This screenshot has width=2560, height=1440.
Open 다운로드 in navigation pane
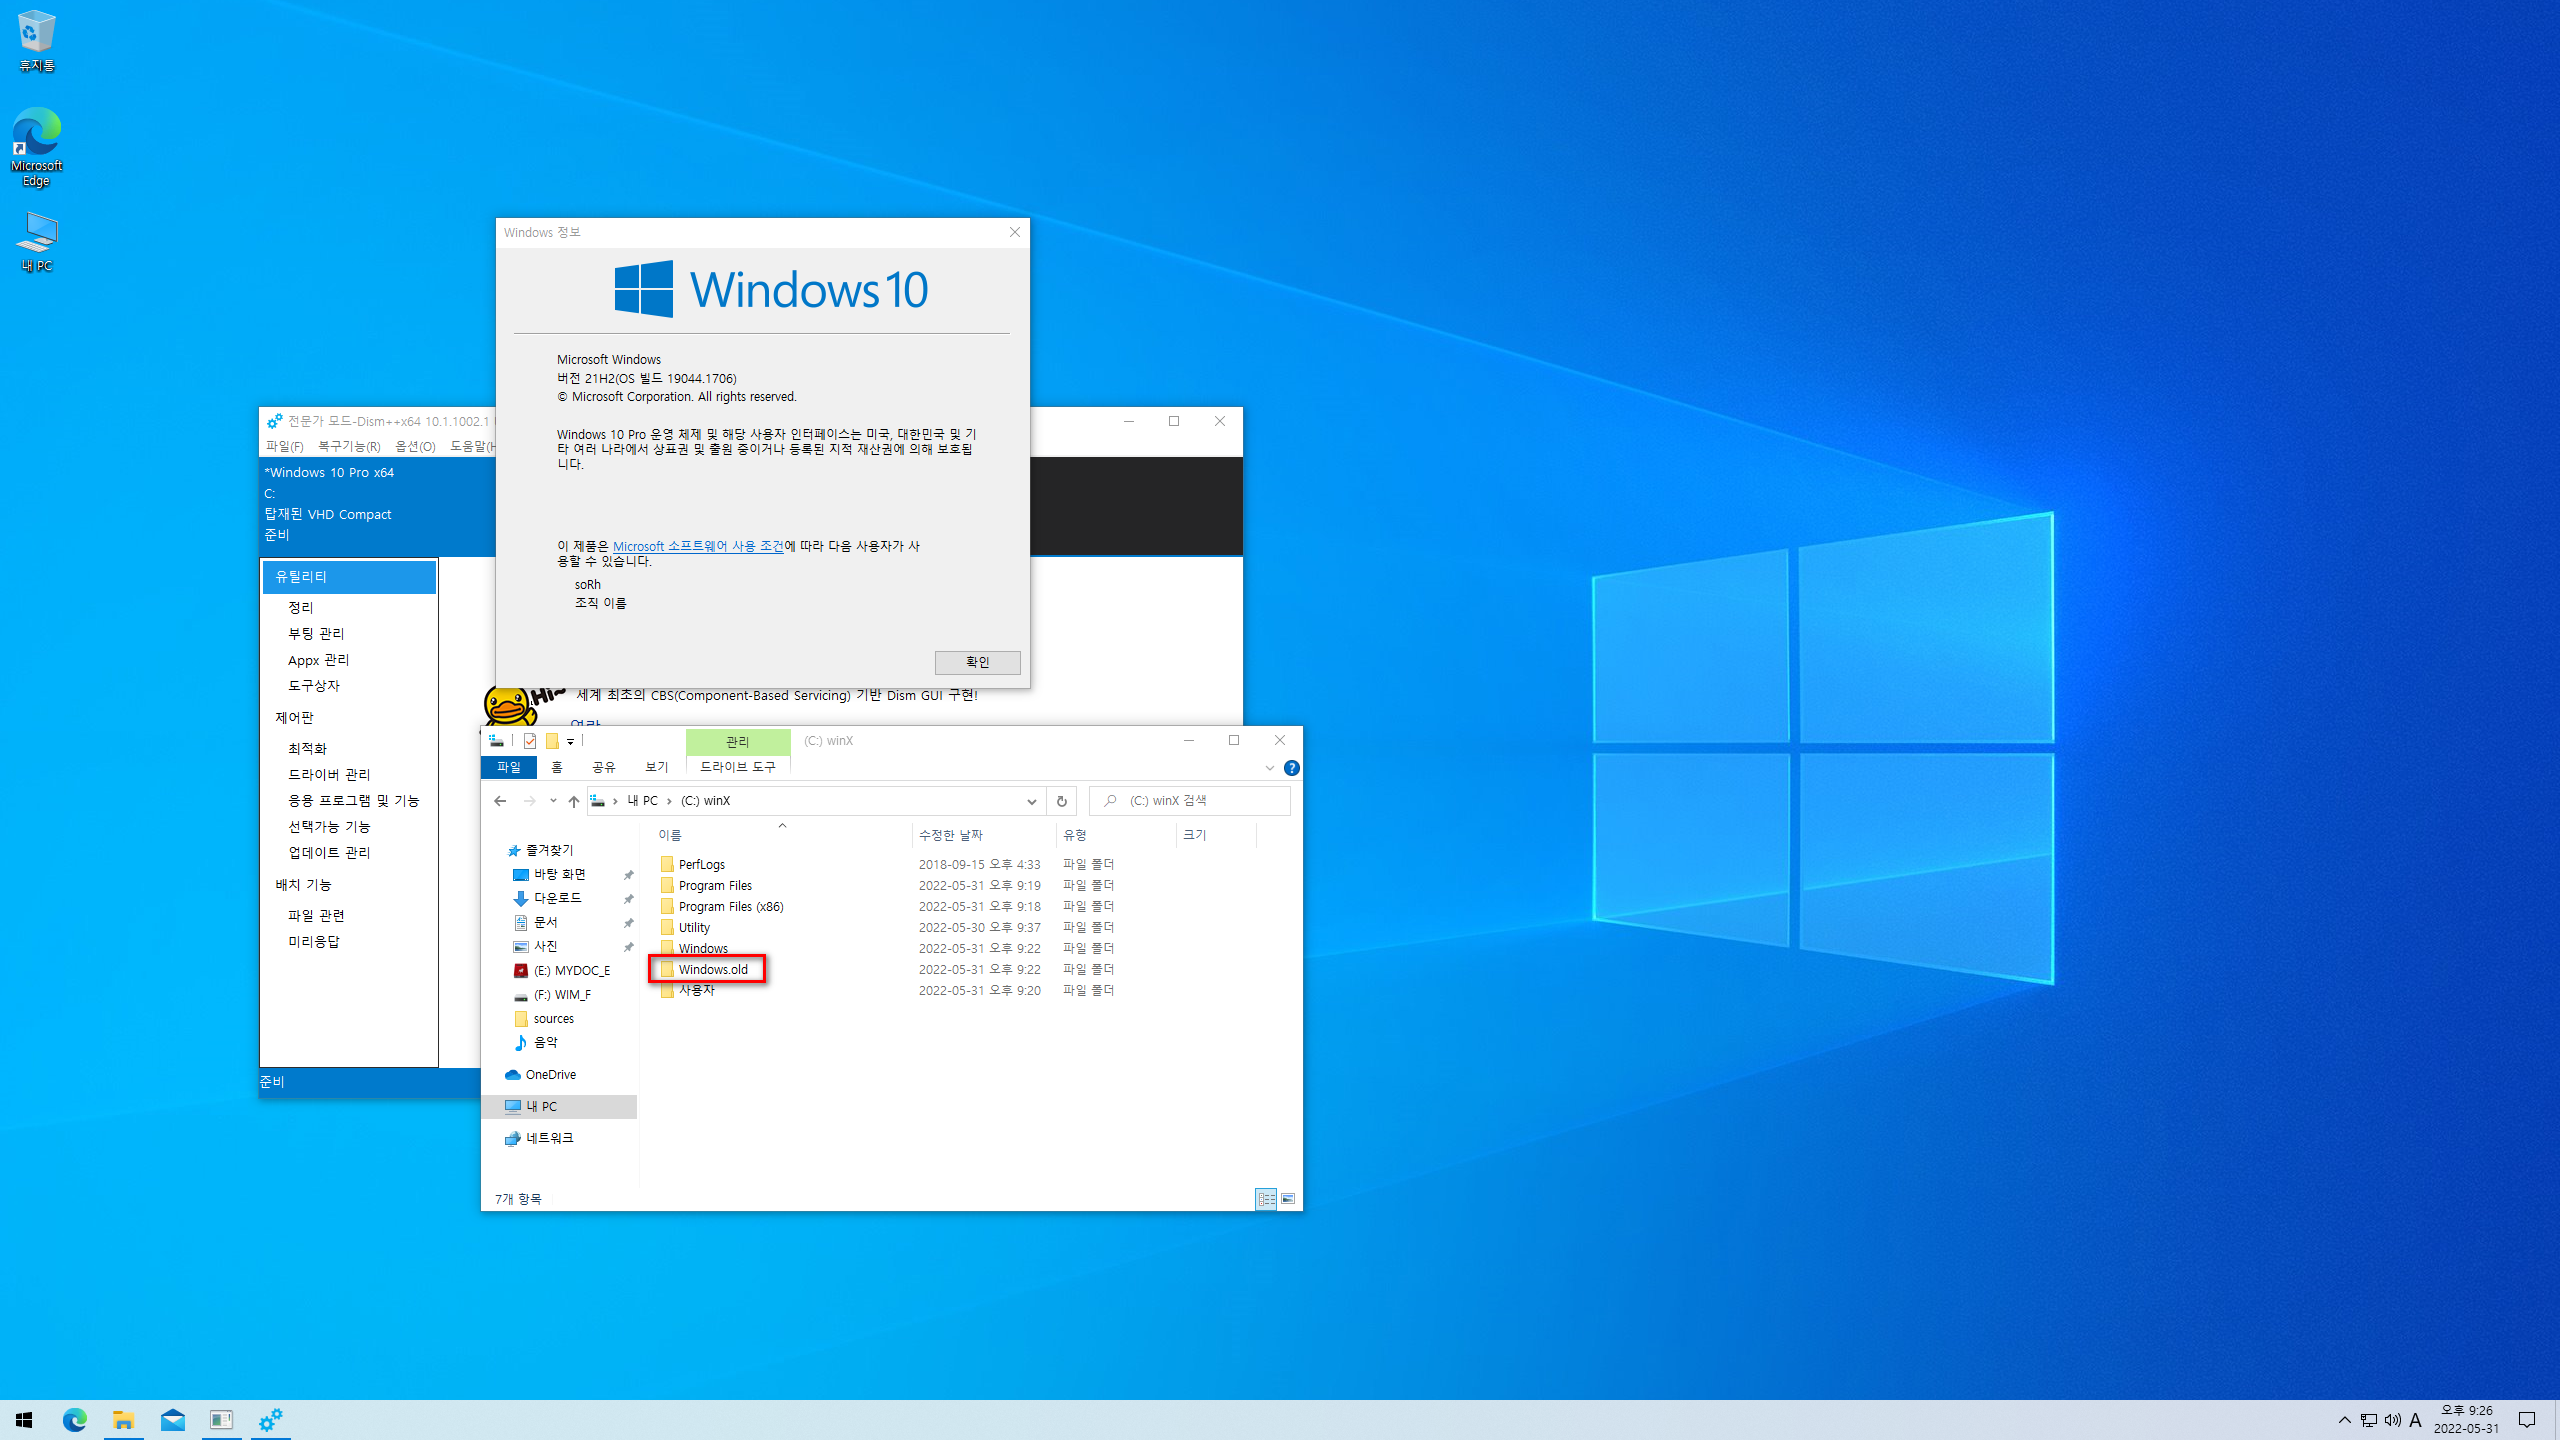click(x=557, y=898)
